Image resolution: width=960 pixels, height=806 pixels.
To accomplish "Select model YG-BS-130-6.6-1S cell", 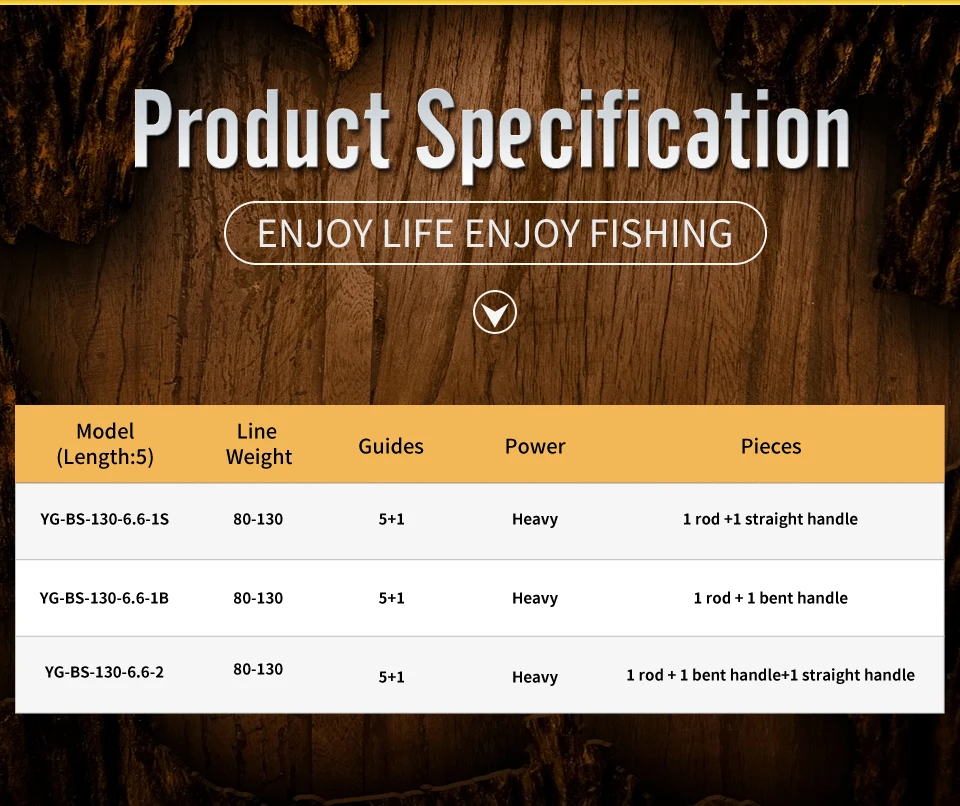I will pos(105,519).
